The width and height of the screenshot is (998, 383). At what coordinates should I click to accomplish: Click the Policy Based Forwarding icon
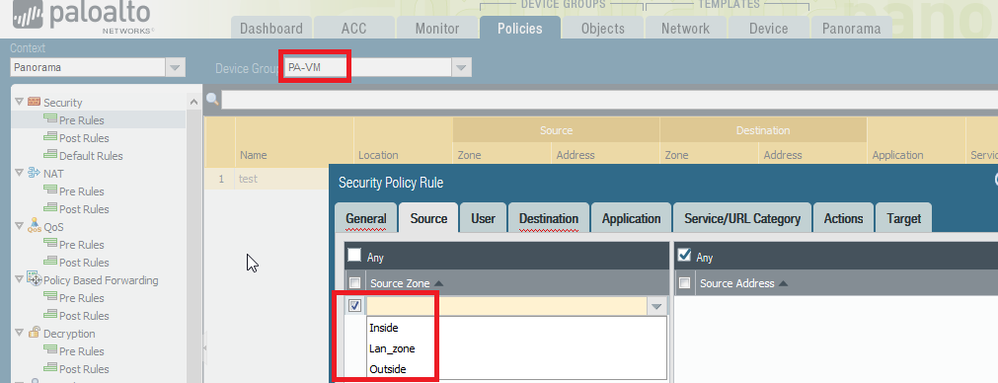coord(34,279)
